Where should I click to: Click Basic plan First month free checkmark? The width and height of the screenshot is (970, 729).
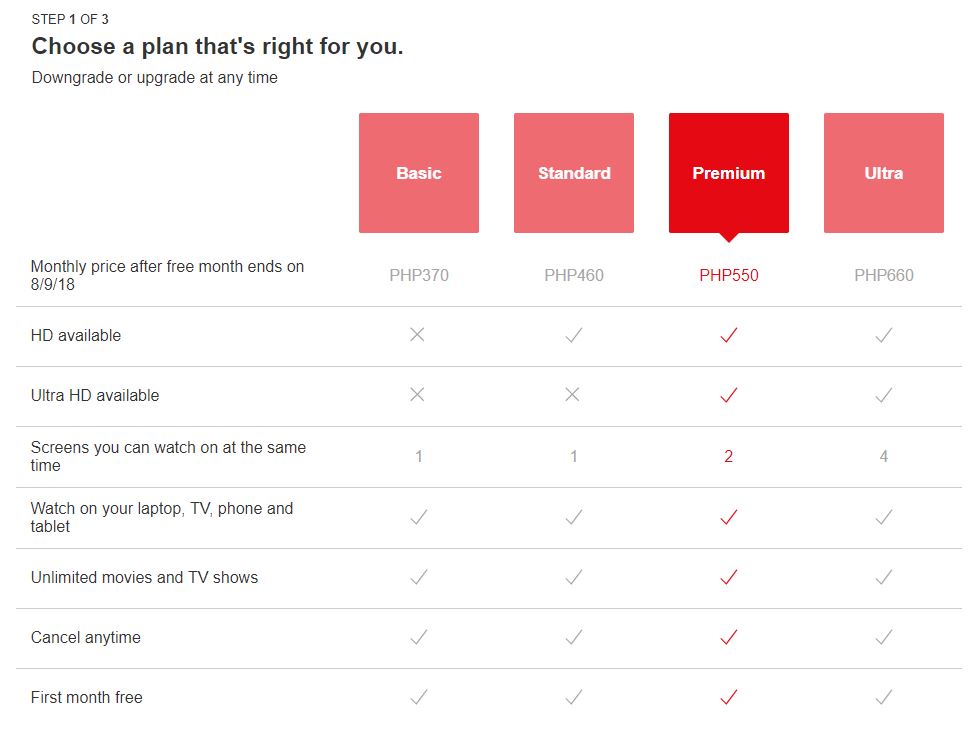click(x=418, y=697)
